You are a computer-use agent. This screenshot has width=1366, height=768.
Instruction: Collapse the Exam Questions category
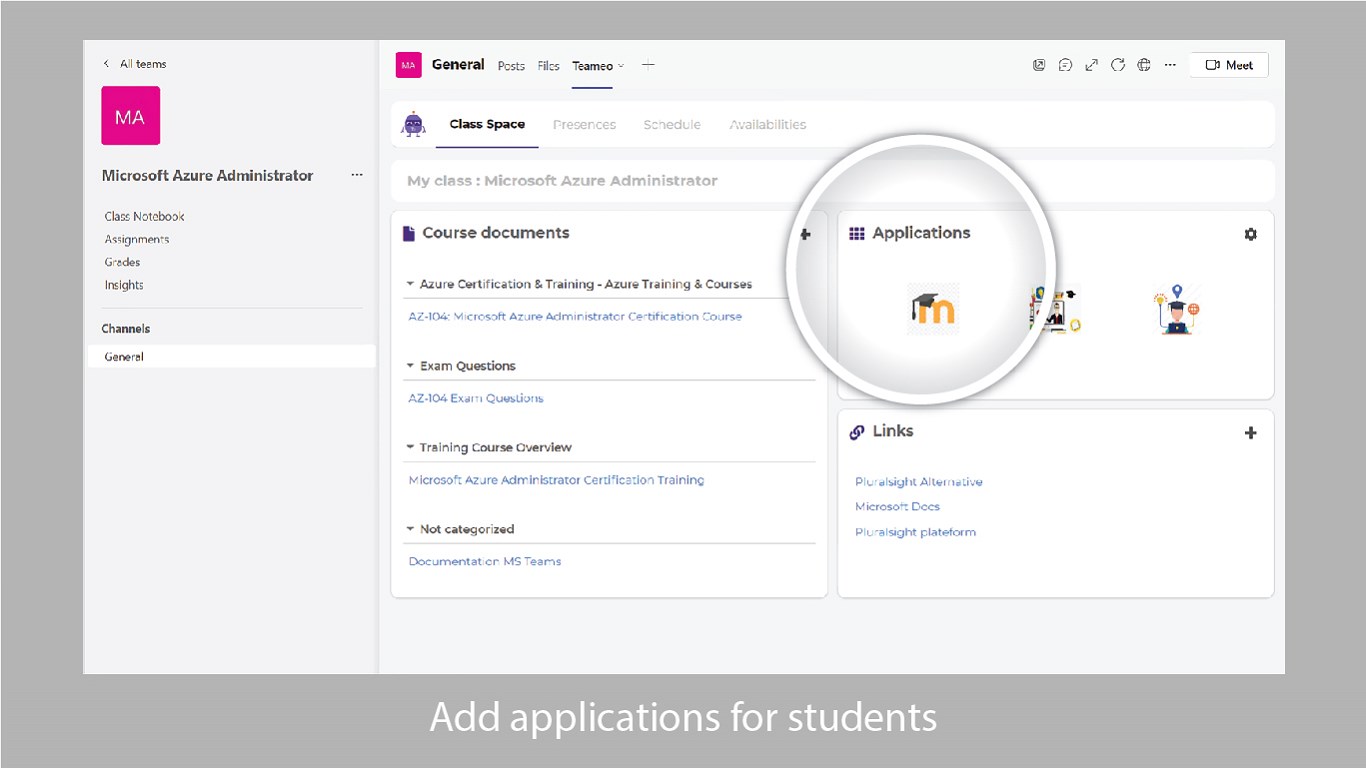[x=410, y=366]
